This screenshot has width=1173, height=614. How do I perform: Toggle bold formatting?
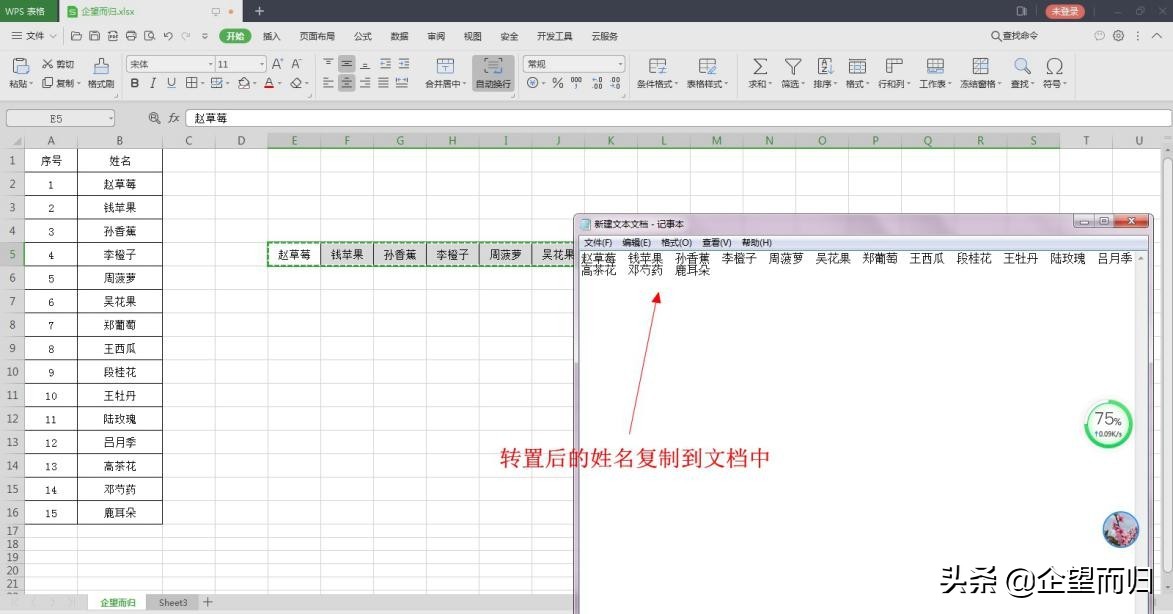coord(135,83)
